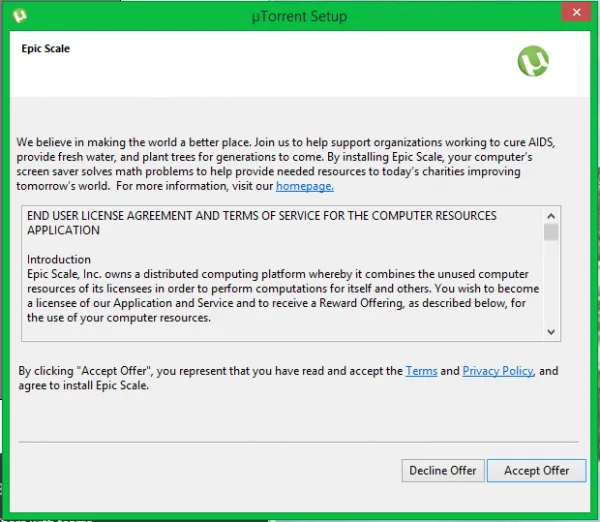Click the µTorrent title bar icon
The height and width of the screenshot is (522, 600).
tap(19, 16)
